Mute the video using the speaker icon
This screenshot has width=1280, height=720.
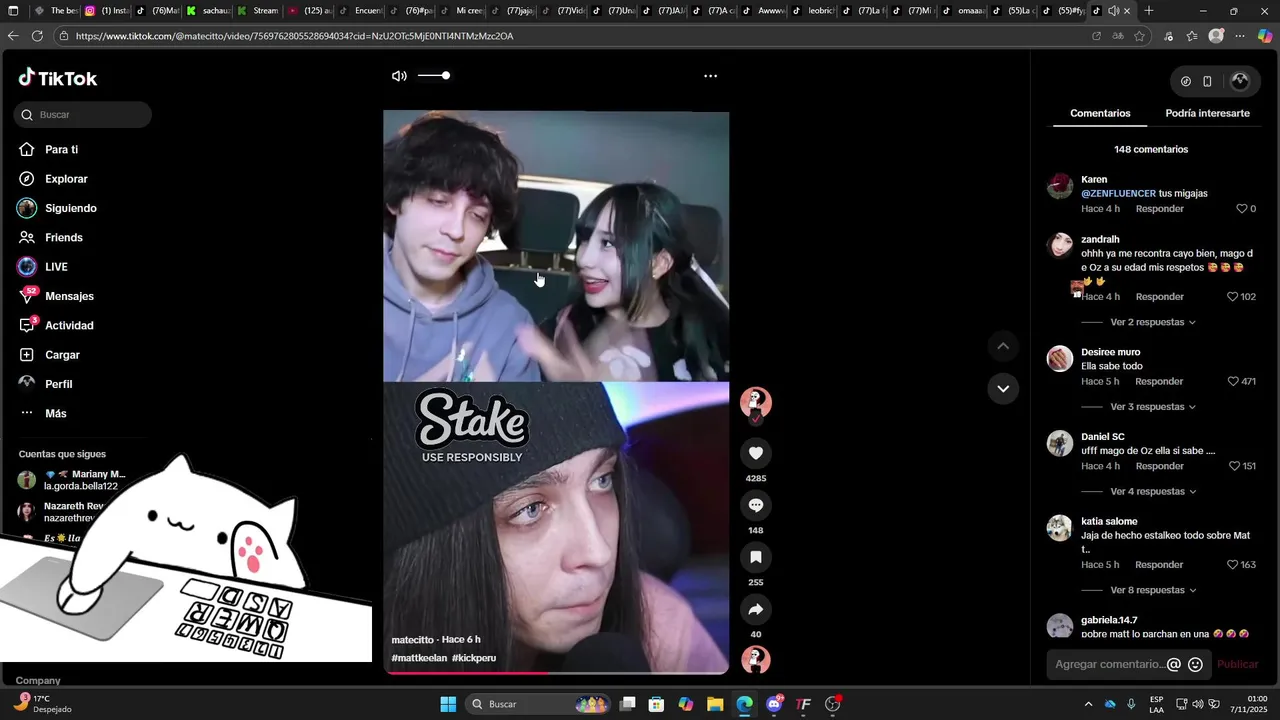(x=399, y=76)
